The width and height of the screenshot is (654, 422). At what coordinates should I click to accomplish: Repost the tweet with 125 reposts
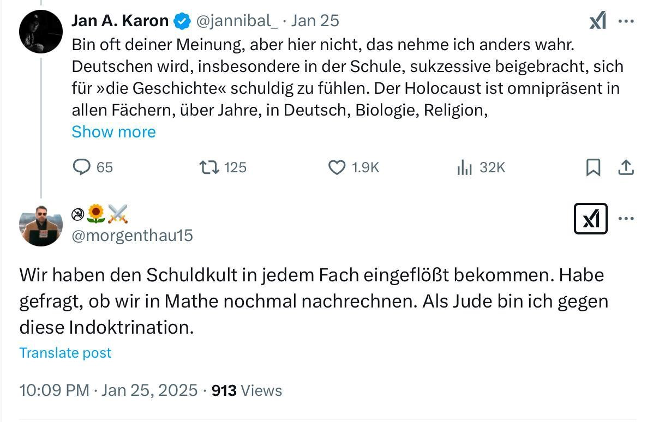coord(210,167)
